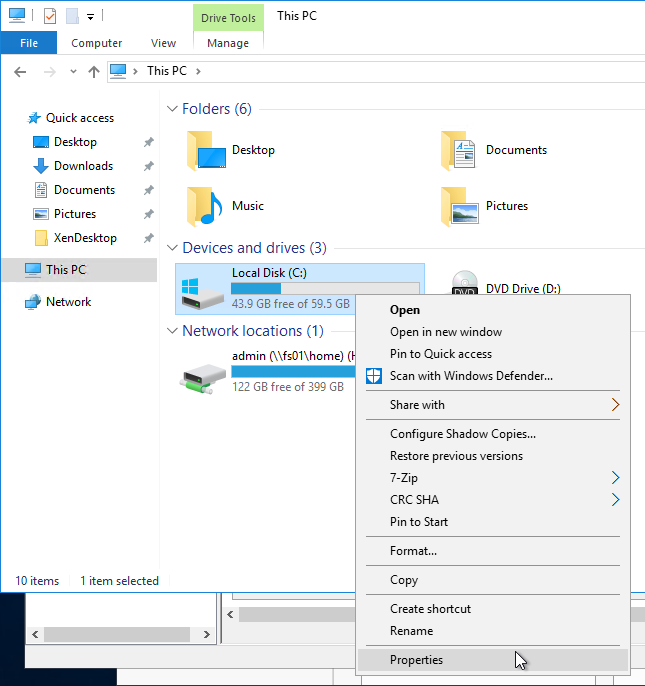Image resolution: width=645 pixels, height=686 pixels.
Task: Collapse the Network locations group
Action: (172, 331)
